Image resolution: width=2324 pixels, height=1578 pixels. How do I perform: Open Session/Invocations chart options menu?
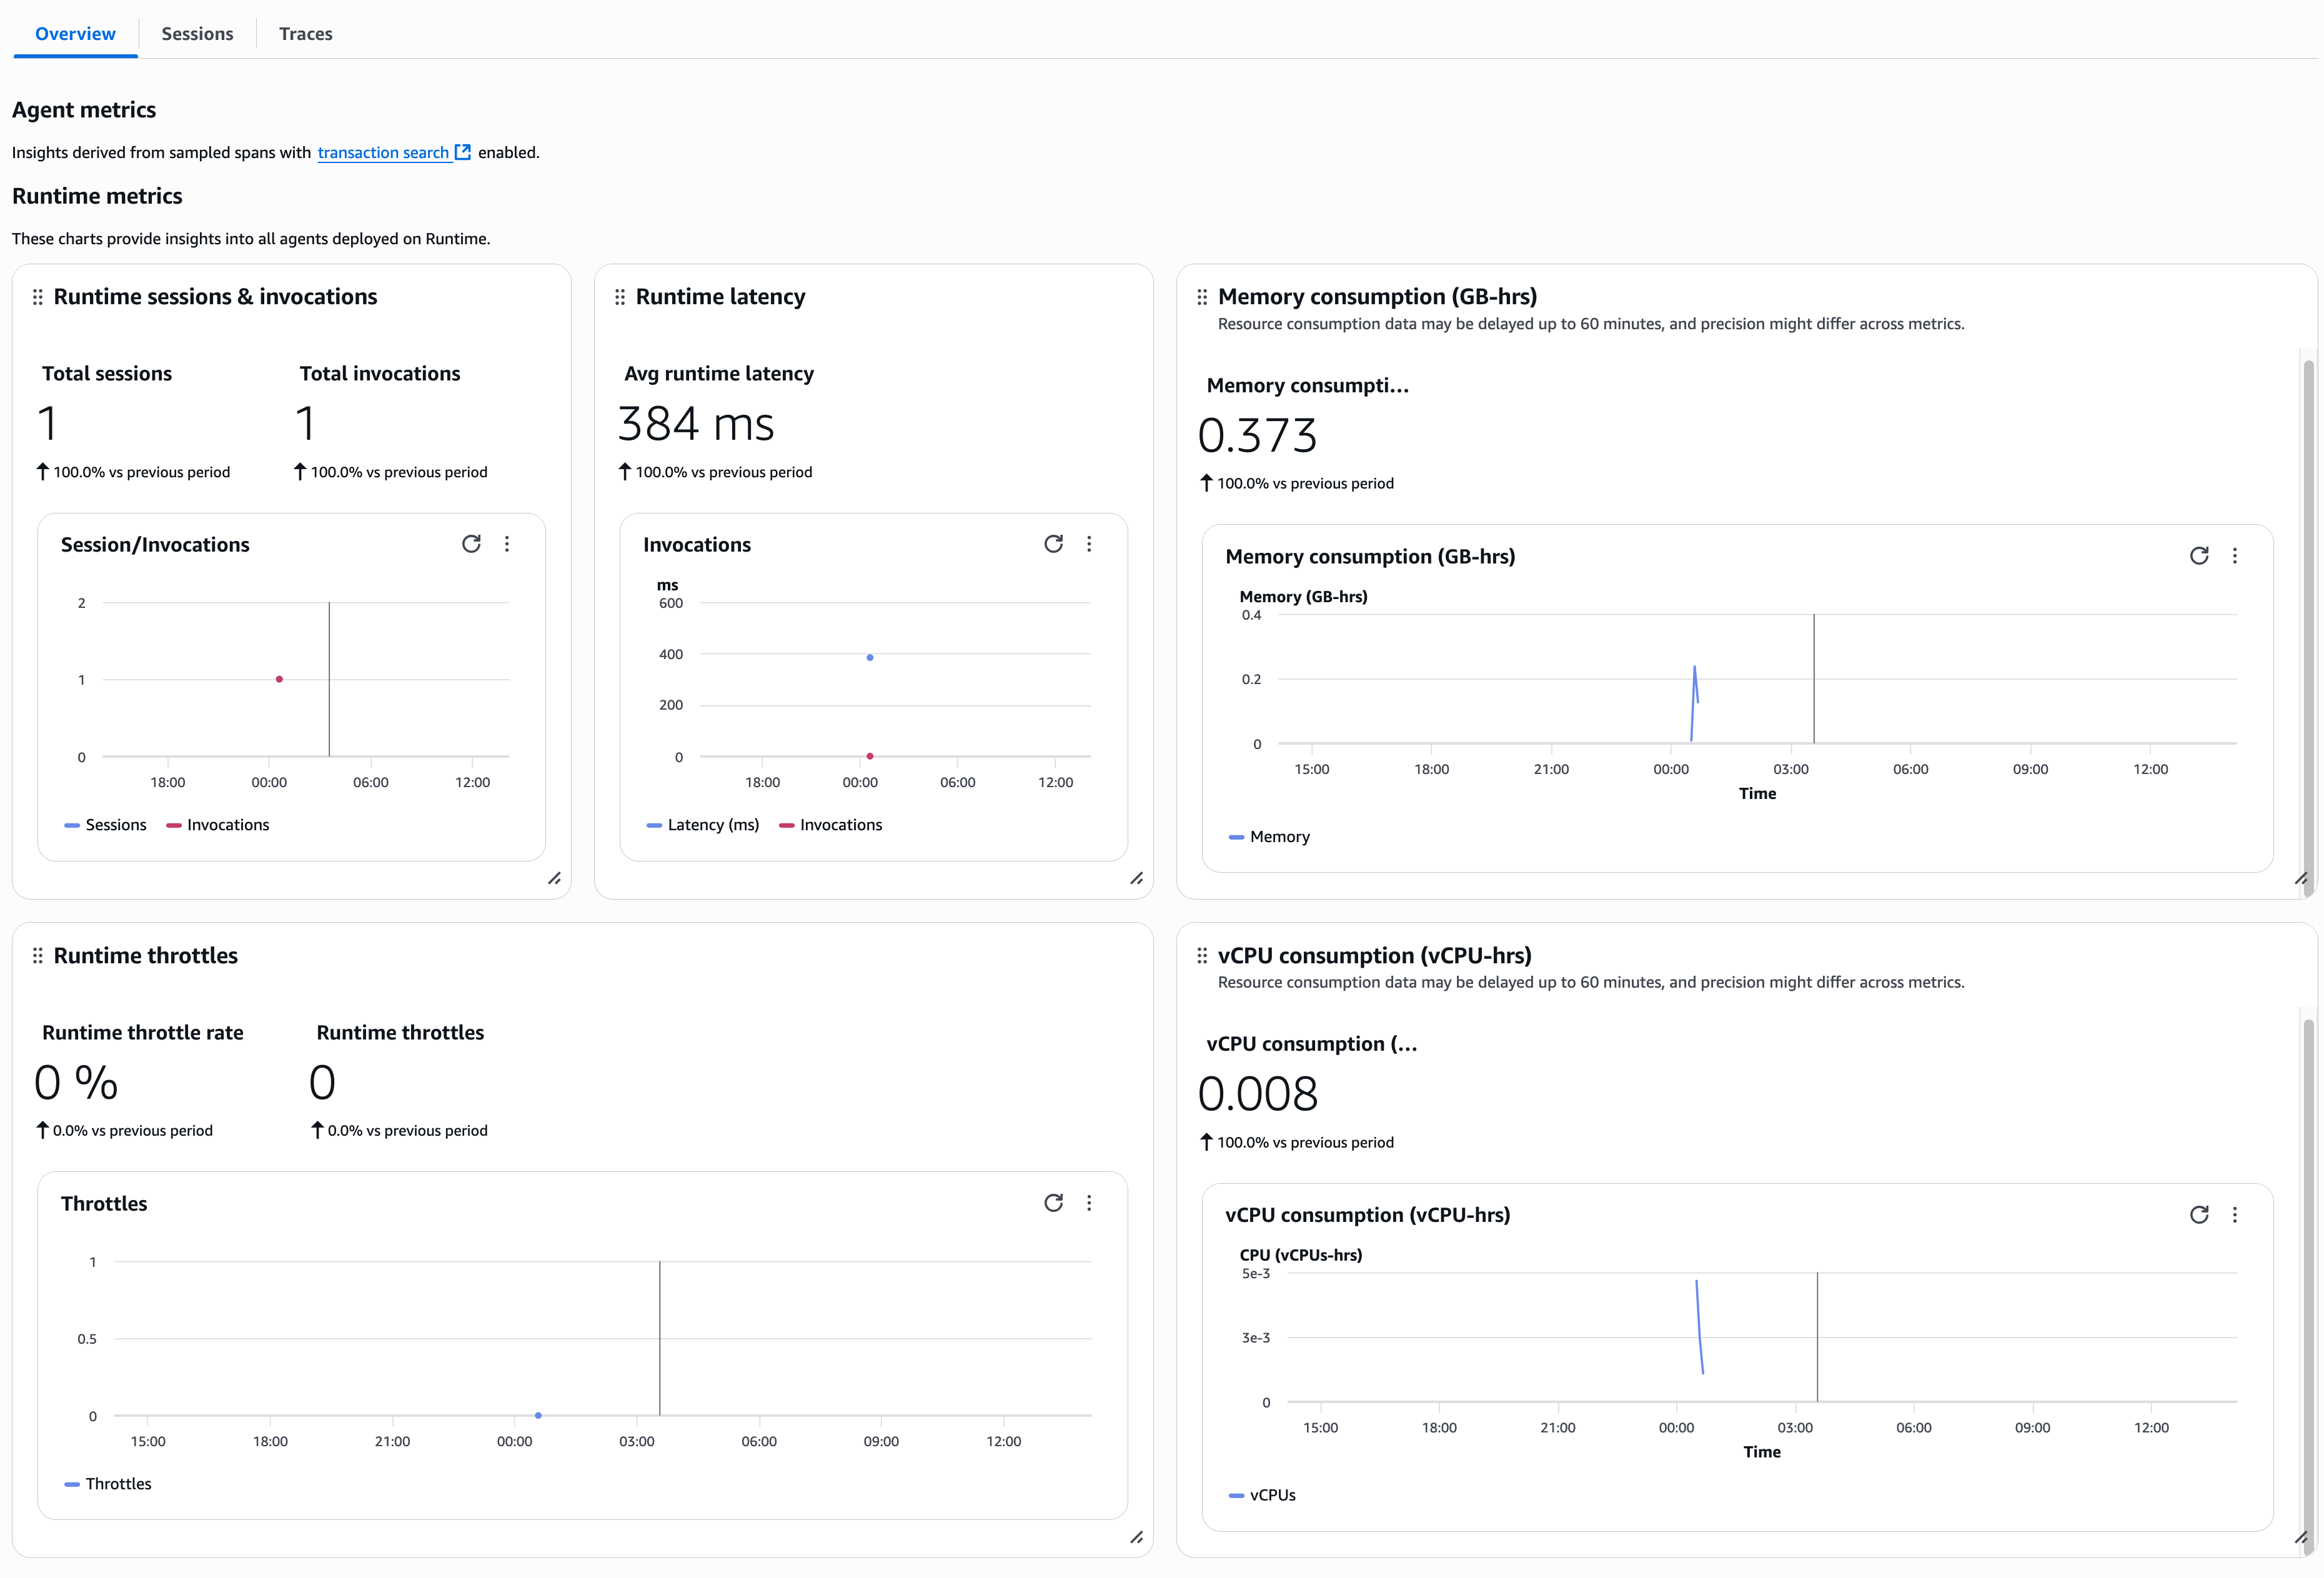[507, 544]
